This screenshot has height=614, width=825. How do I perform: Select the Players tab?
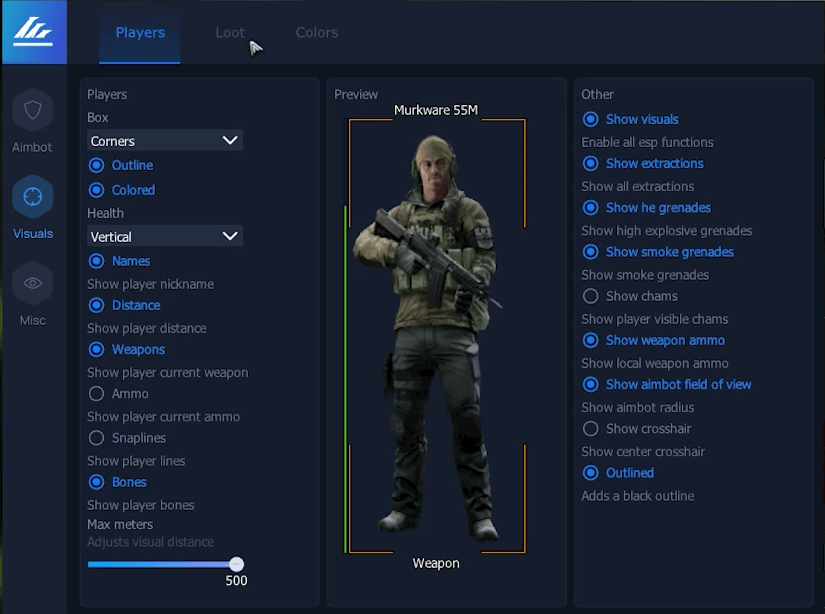pos(140,32)
